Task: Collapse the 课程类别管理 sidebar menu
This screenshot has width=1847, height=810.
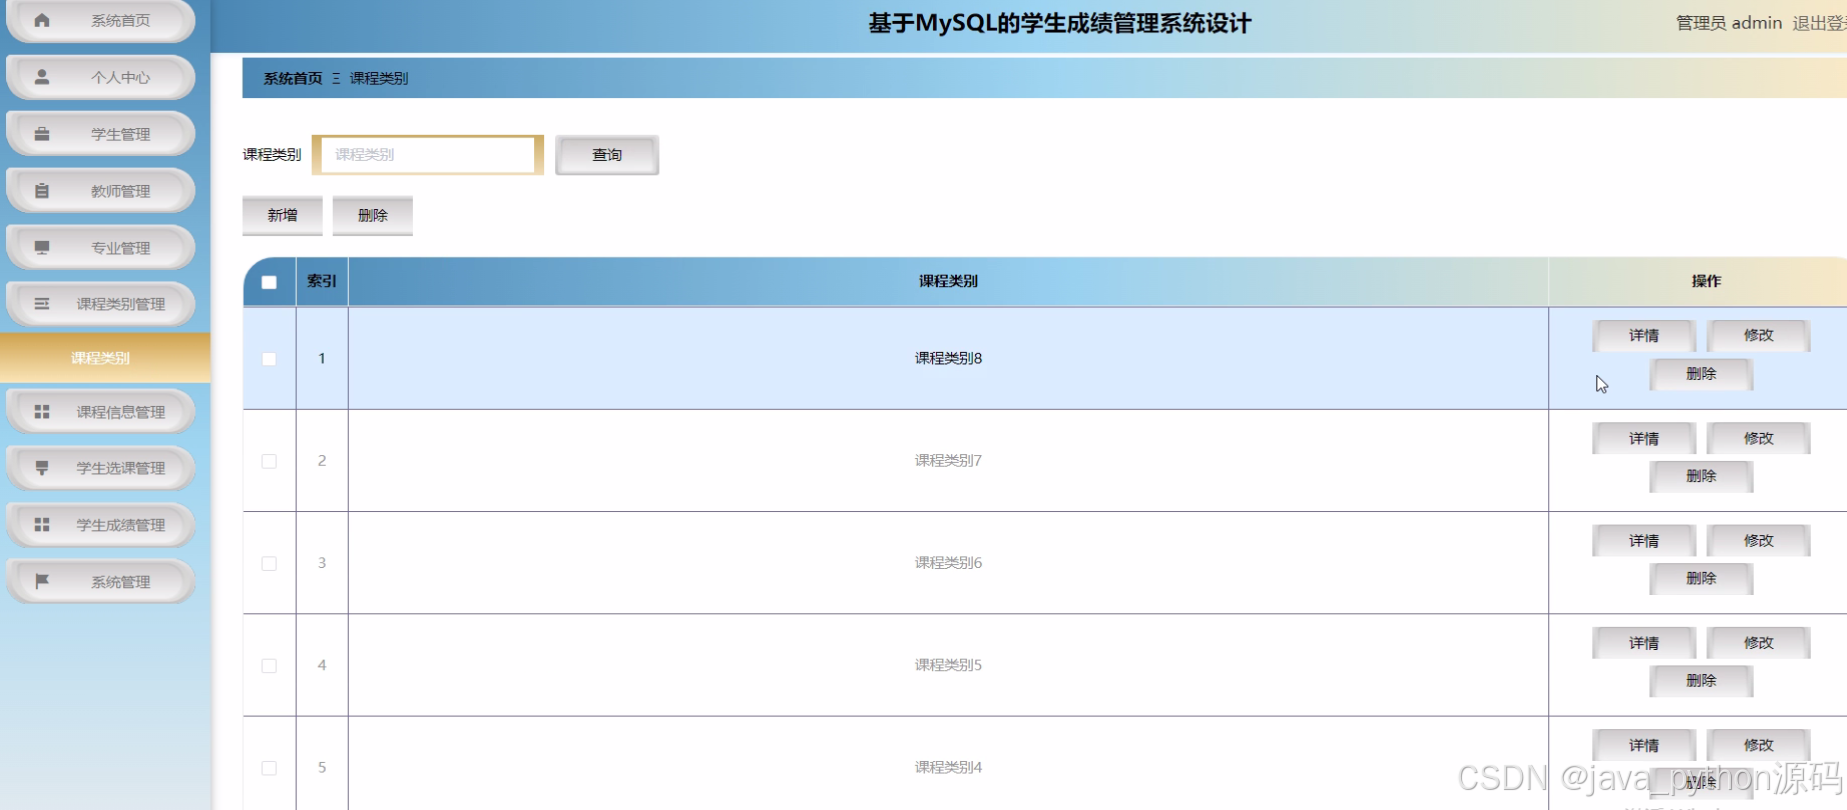Action: tap(101, 304)
